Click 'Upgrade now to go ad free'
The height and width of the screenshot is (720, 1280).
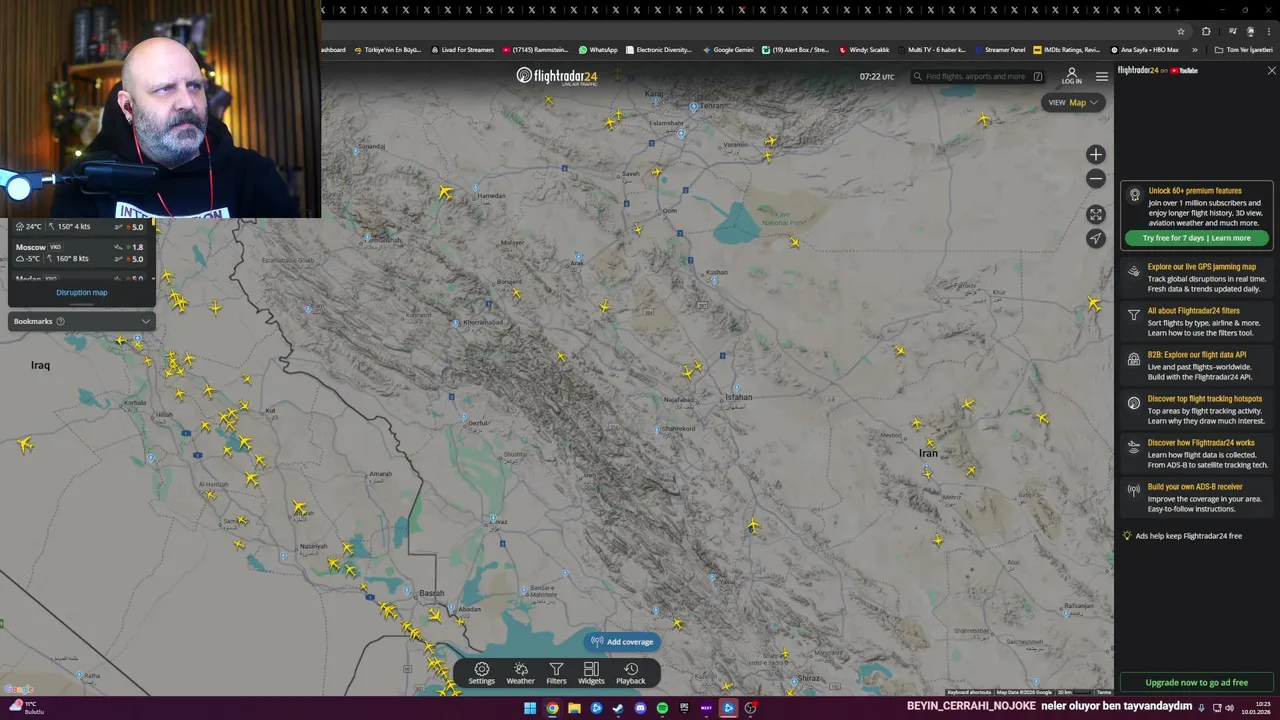coord(1196,682)
